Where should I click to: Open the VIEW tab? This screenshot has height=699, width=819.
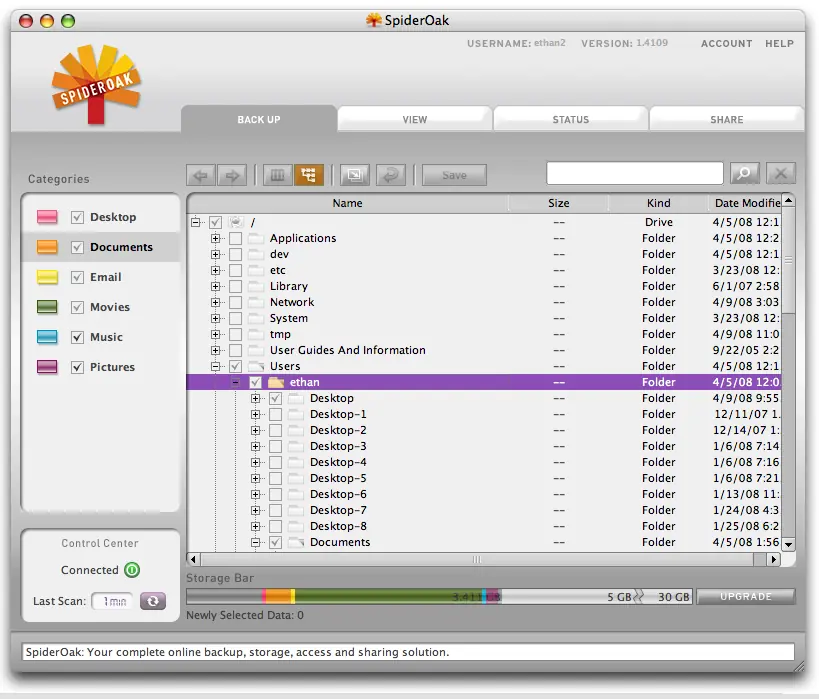tap(415, 120)
